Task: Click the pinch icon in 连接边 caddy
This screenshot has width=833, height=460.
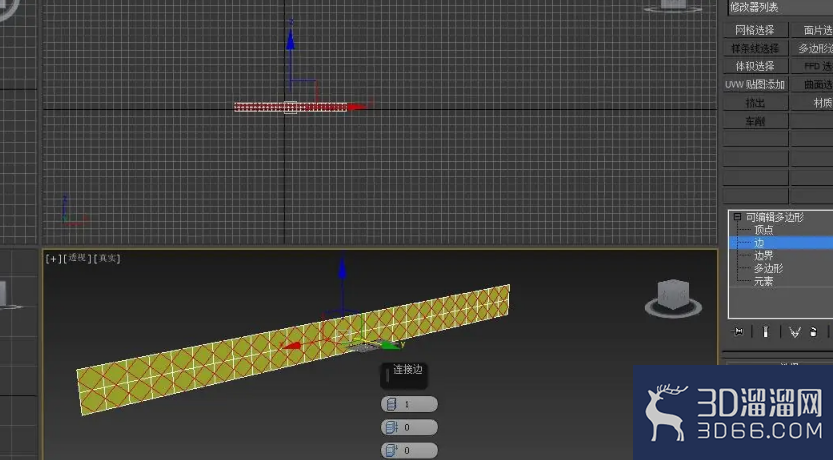Action: click(392, 427)
